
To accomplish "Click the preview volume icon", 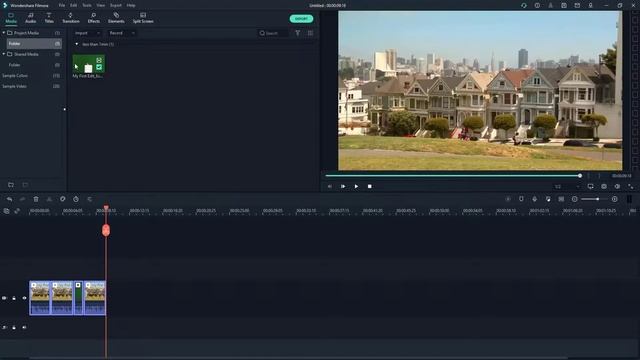I will click(x=617, y=187).
